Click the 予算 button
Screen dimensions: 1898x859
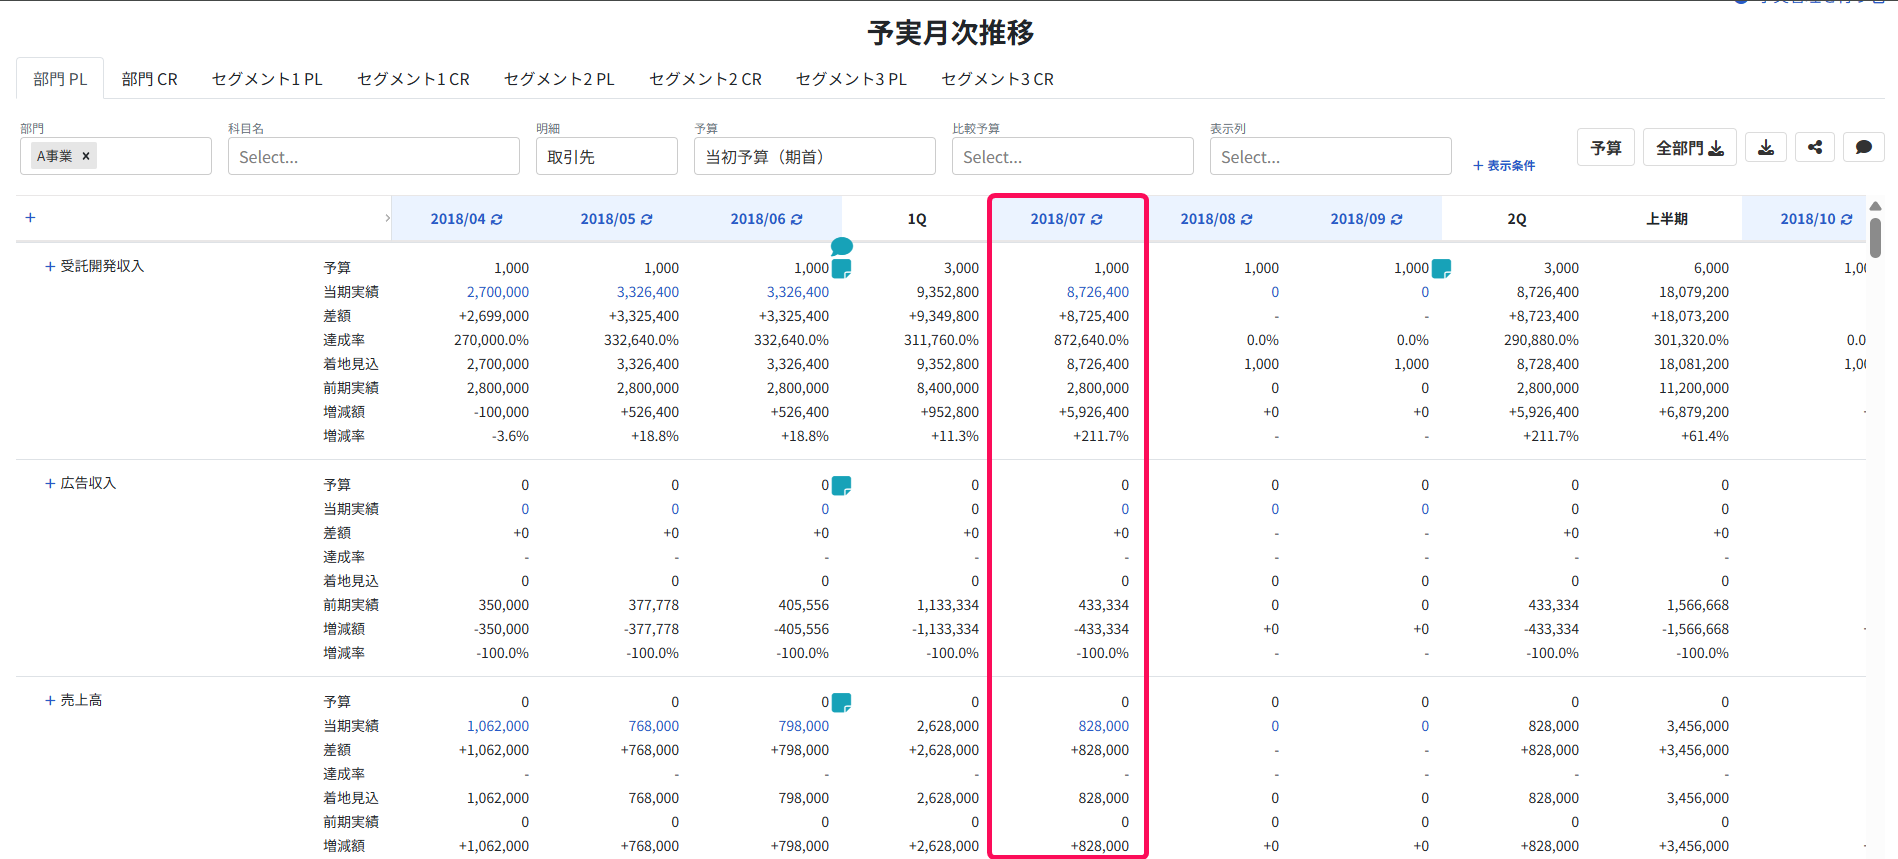click(x=1606, y=147)
